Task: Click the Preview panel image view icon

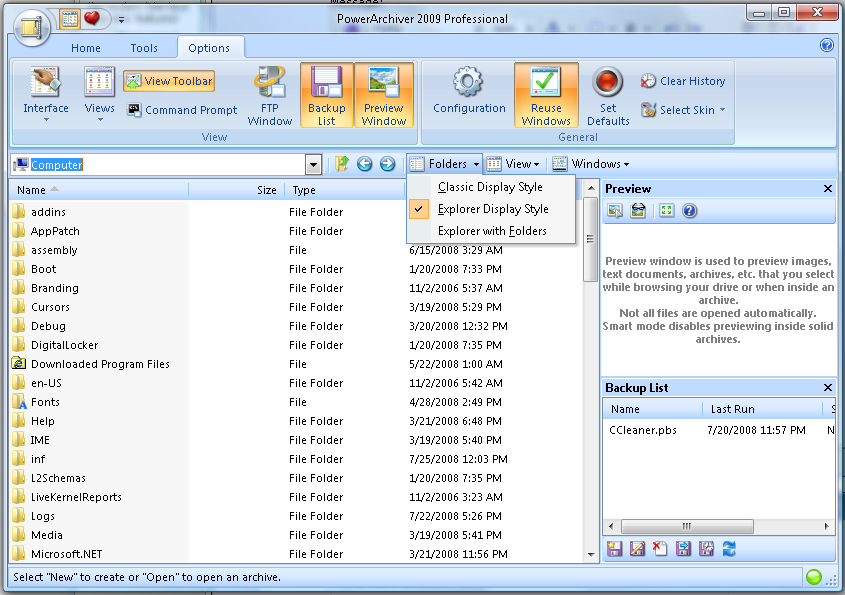Action: 615,211
